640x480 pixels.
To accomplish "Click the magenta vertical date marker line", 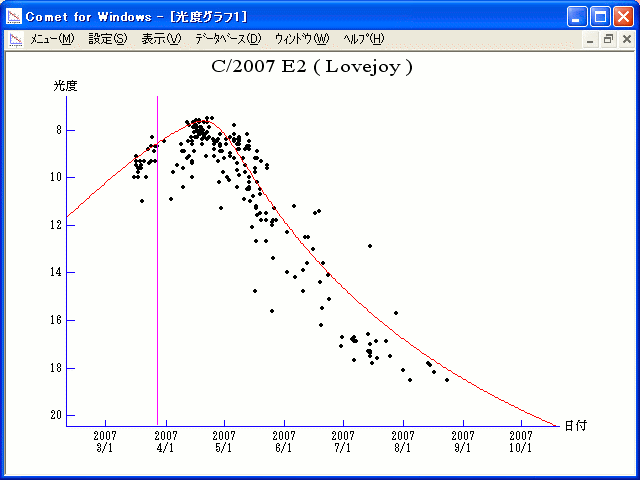I will pyautogui.click(x=158, y=261).
